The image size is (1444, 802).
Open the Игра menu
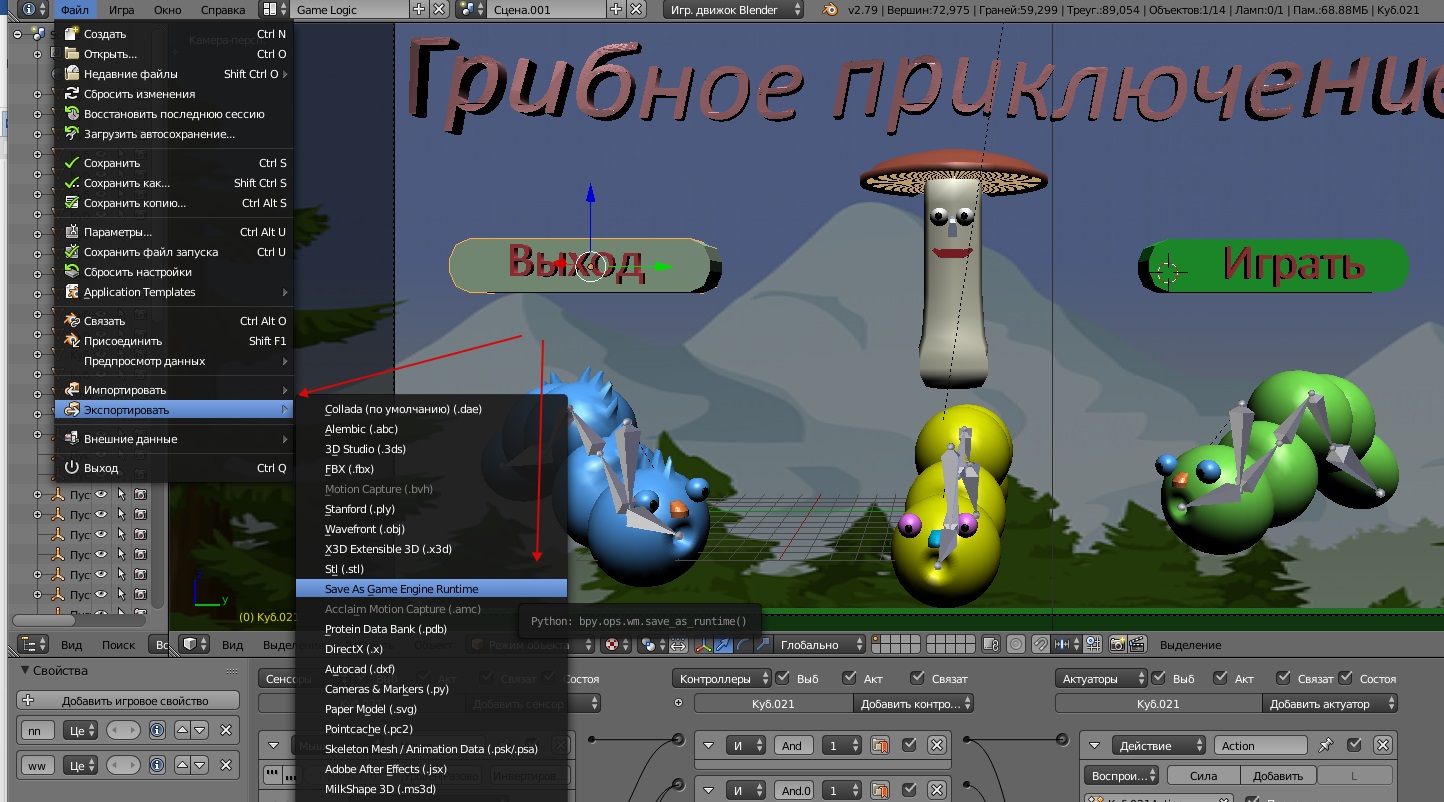coord(121,9)
